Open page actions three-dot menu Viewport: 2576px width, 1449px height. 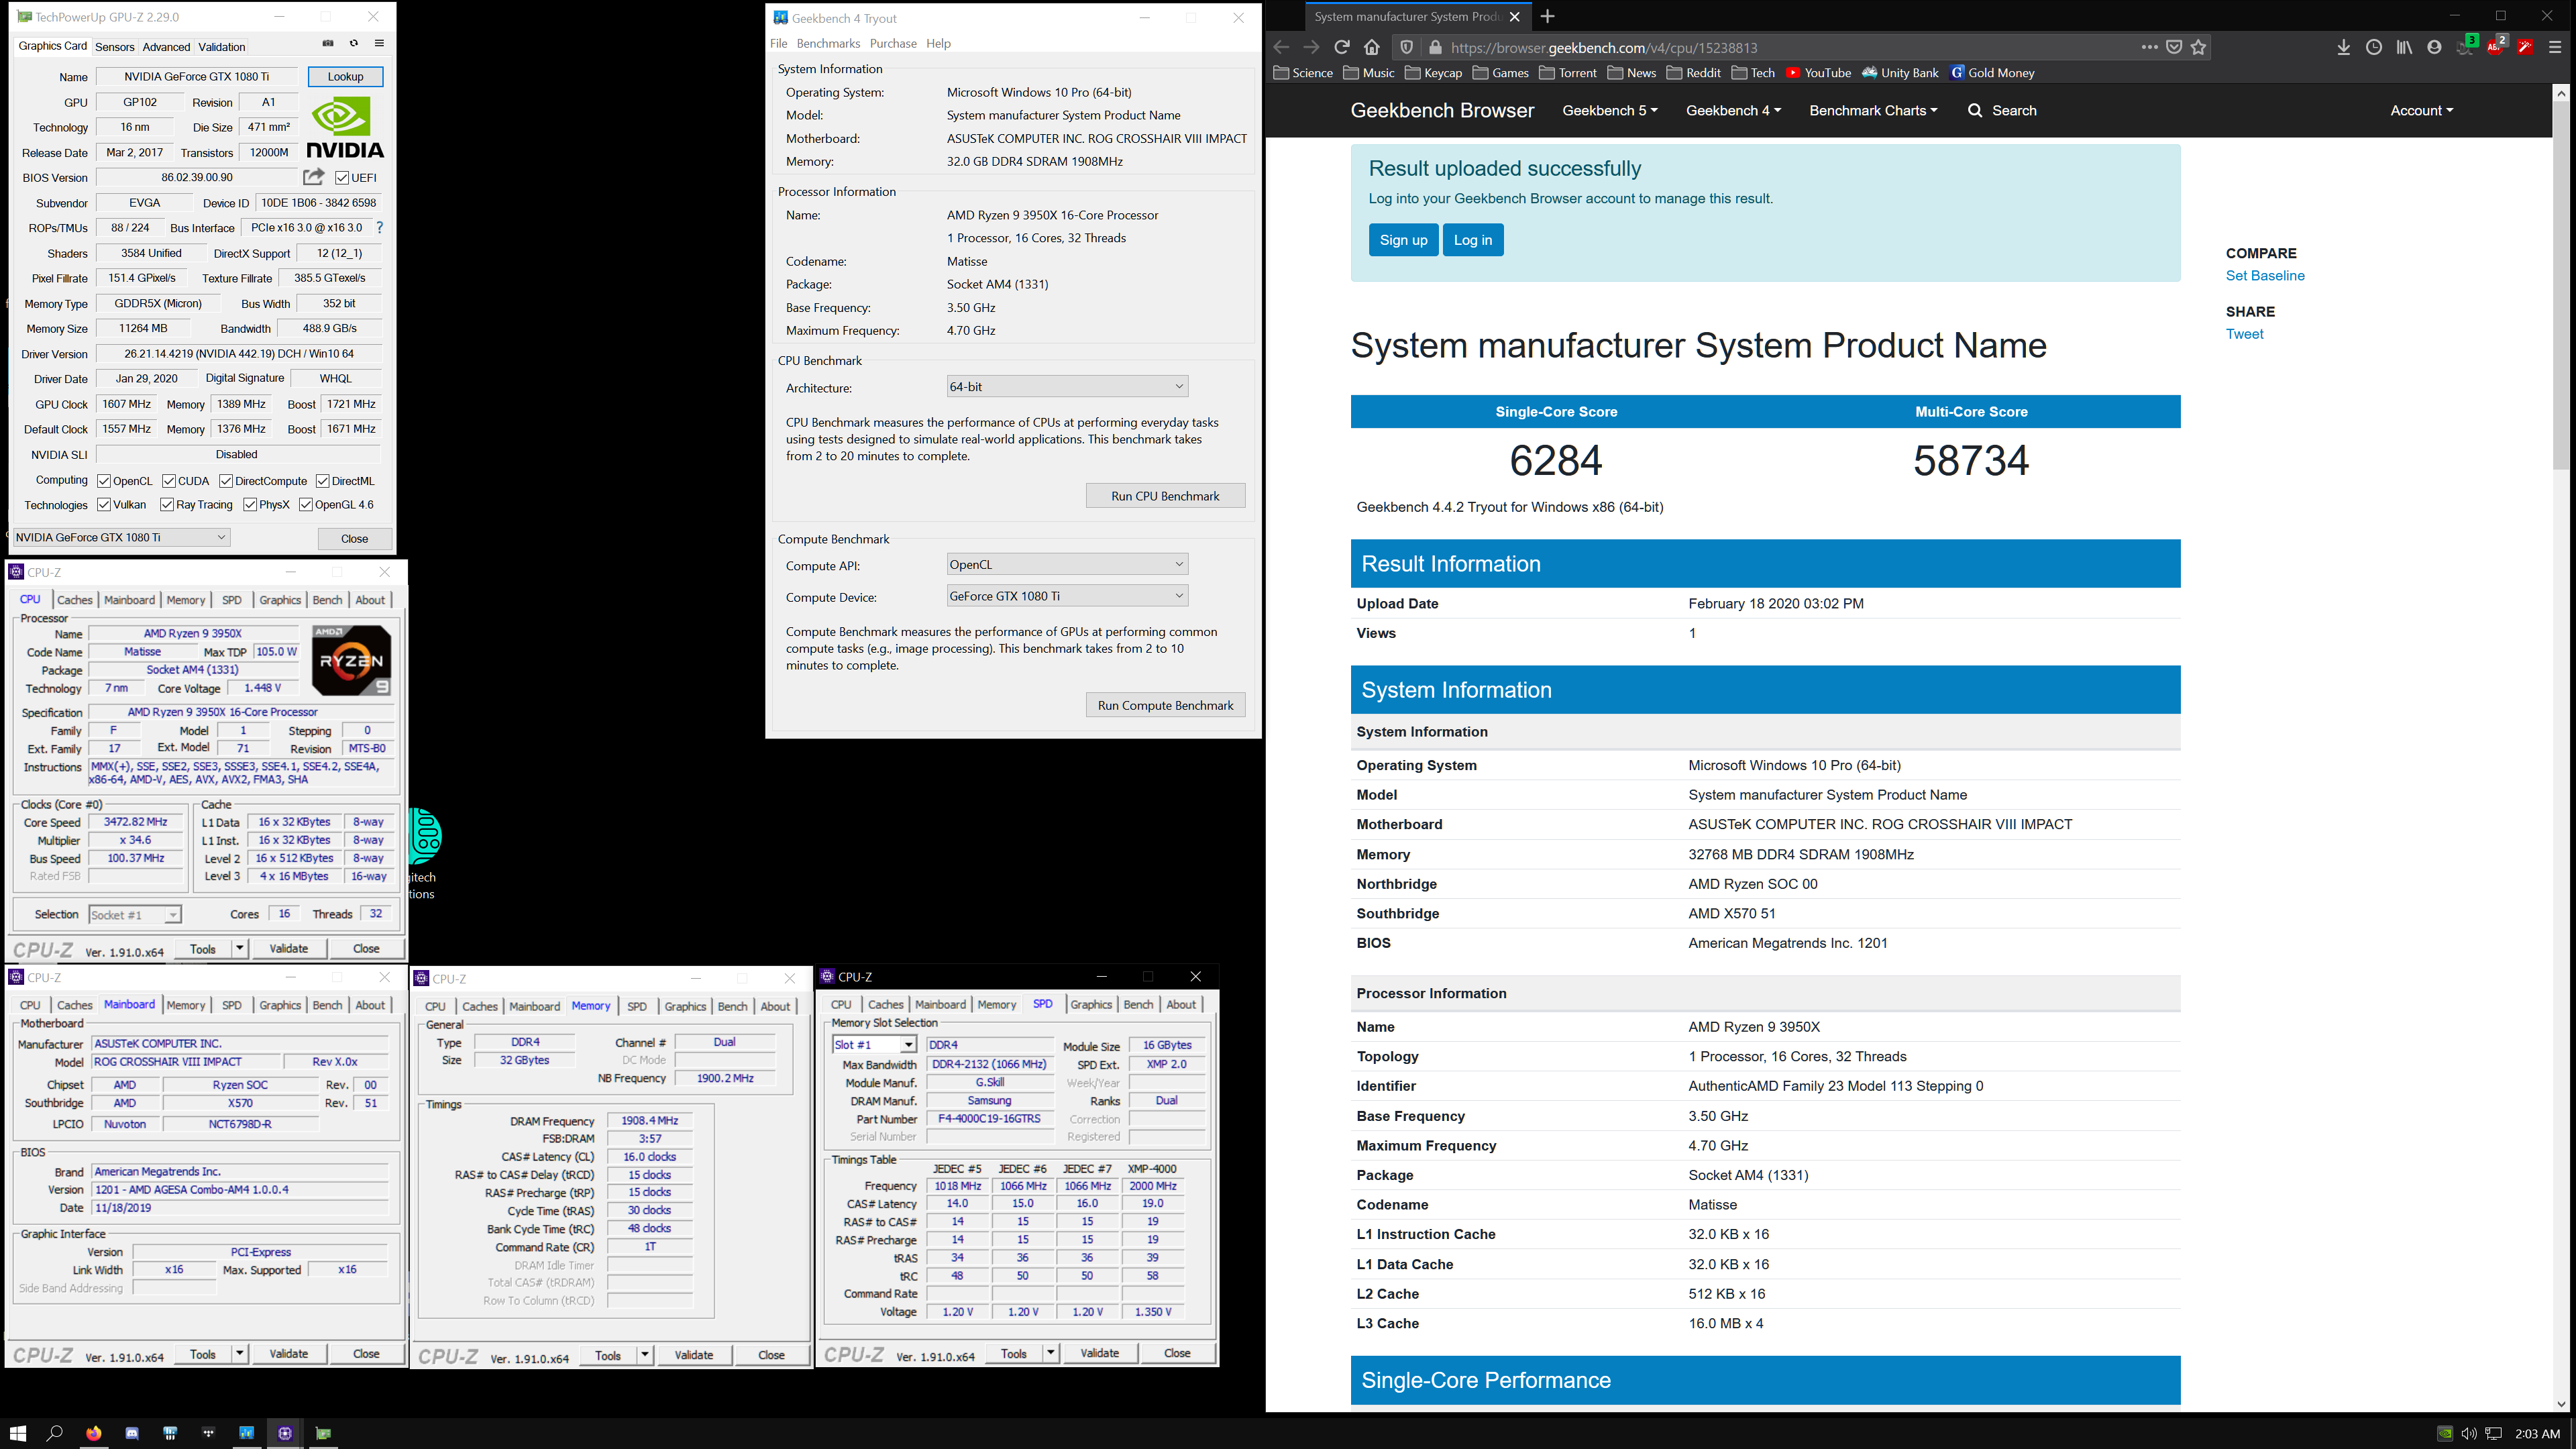click(x=2149, y=47)
